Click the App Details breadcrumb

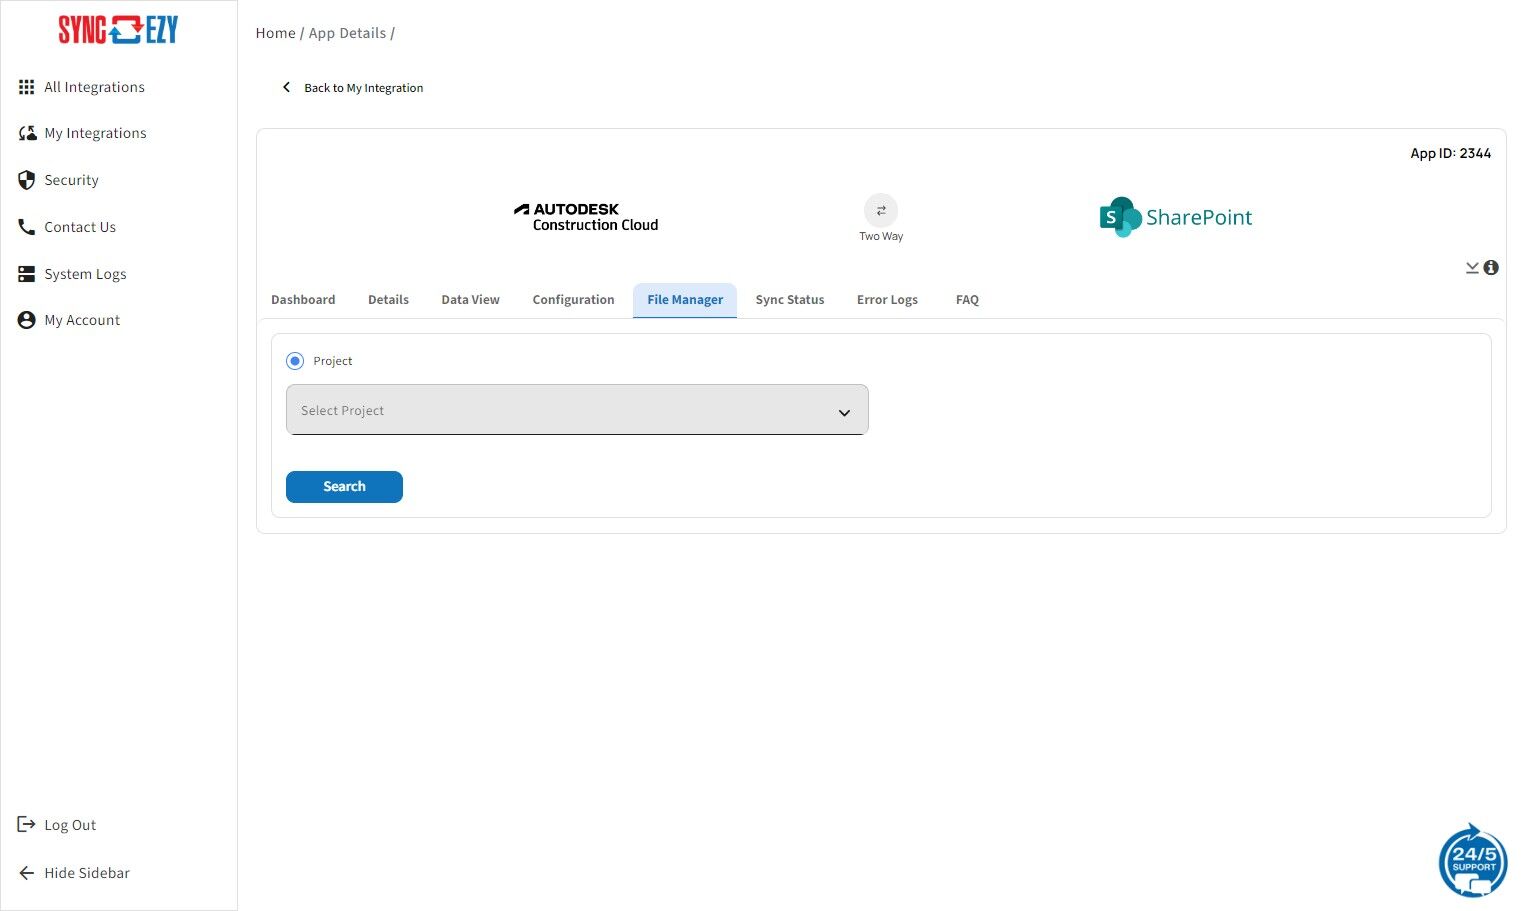tap(347, 33)
